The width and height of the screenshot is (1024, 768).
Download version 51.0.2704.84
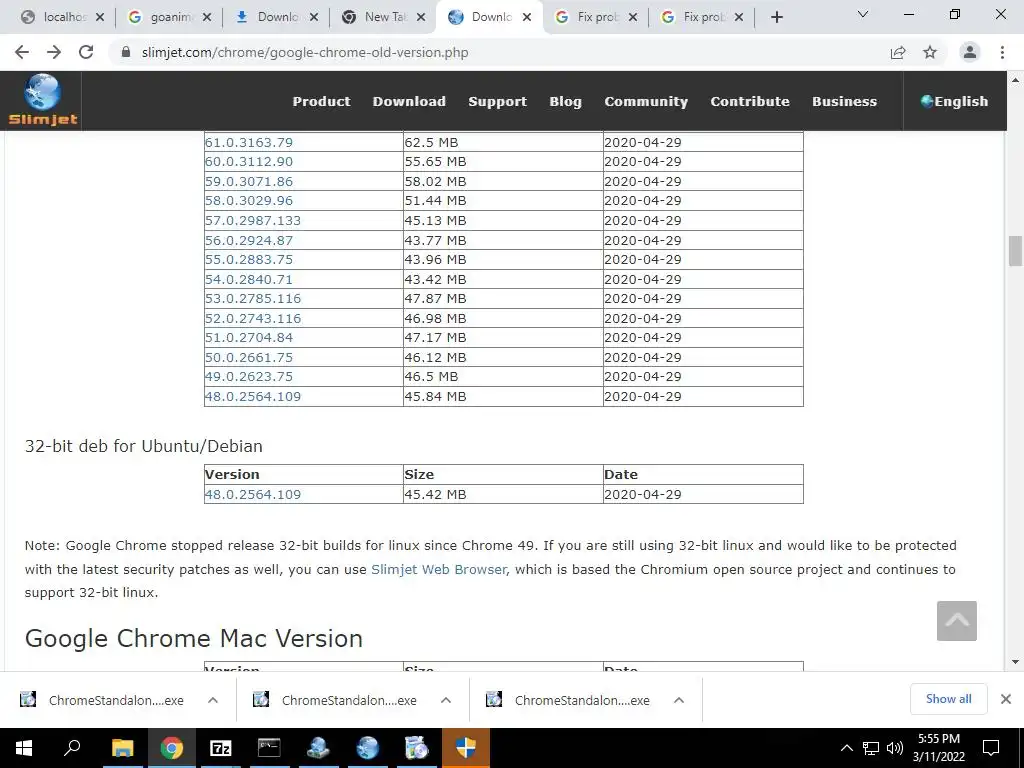249,338
